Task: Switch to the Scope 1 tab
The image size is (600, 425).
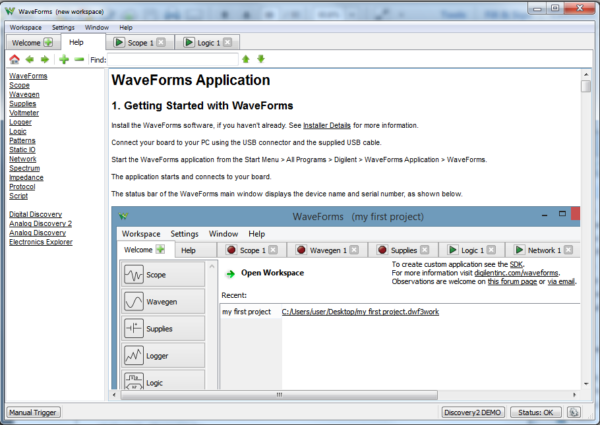Action: (x=140, y=43)
